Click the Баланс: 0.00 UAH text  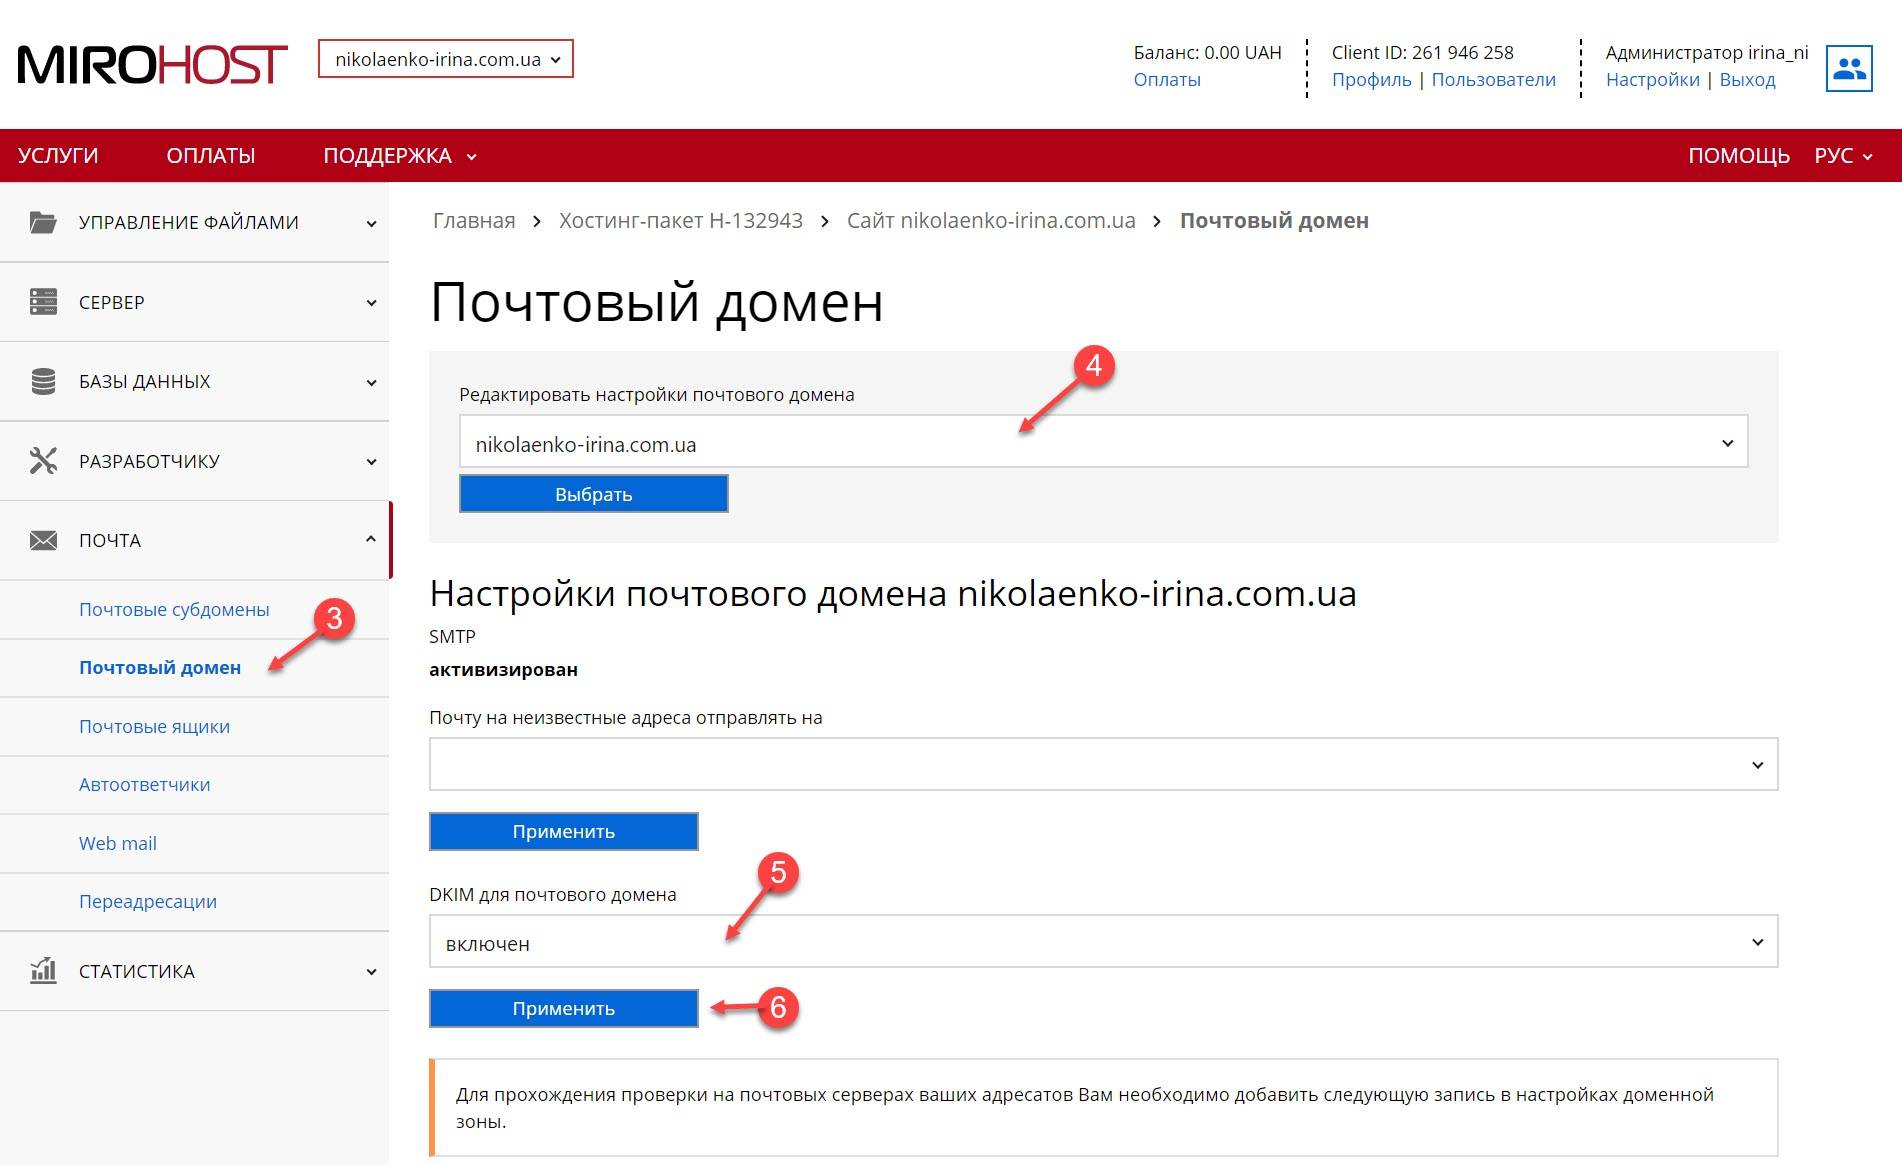click(1207, 52)
